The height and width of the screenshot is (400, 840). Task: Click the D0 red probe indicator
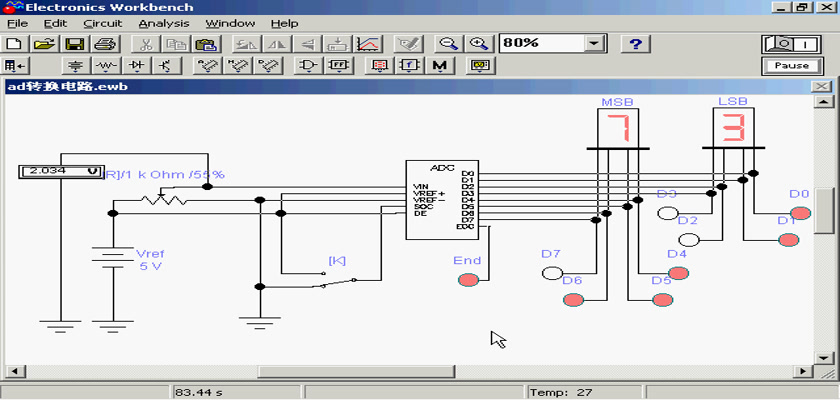pos(801,213)
